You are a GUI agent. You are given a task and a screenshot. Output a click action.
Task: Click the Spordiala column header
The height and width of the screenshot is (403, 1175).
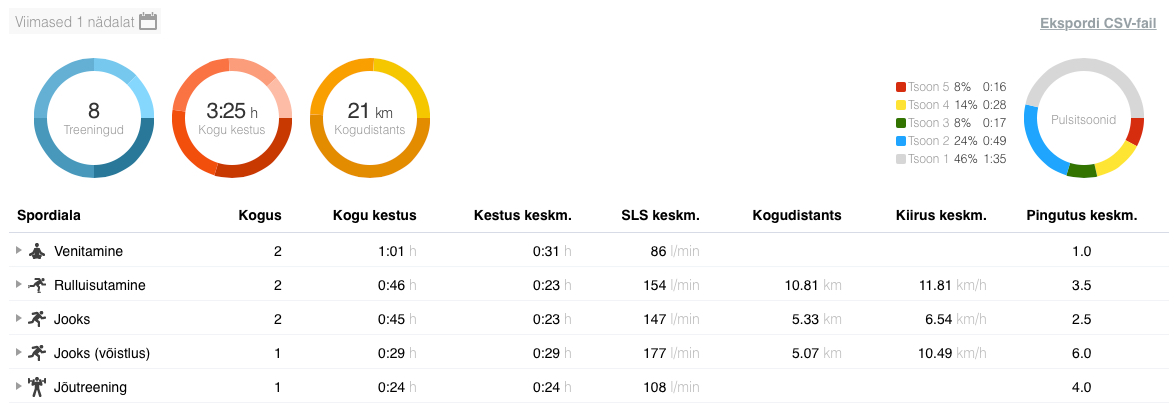pyautogui.click(x=49, y=215)
